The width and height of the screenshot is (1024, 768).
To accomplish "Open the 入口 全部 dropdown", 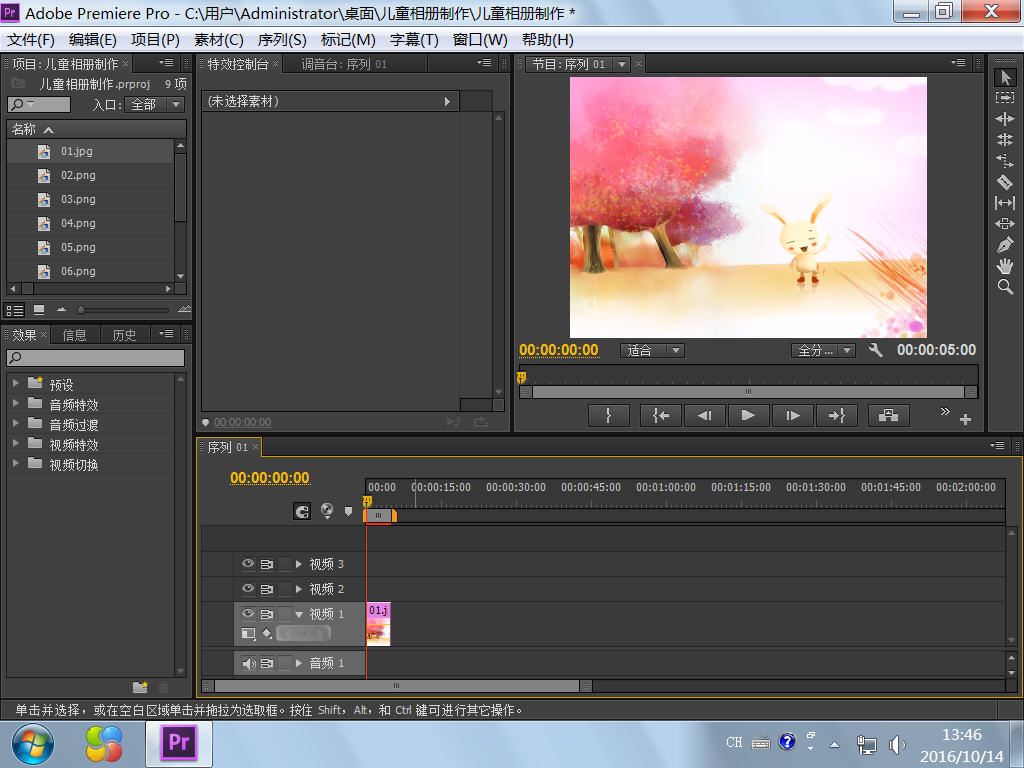I will tap(155, 104).
